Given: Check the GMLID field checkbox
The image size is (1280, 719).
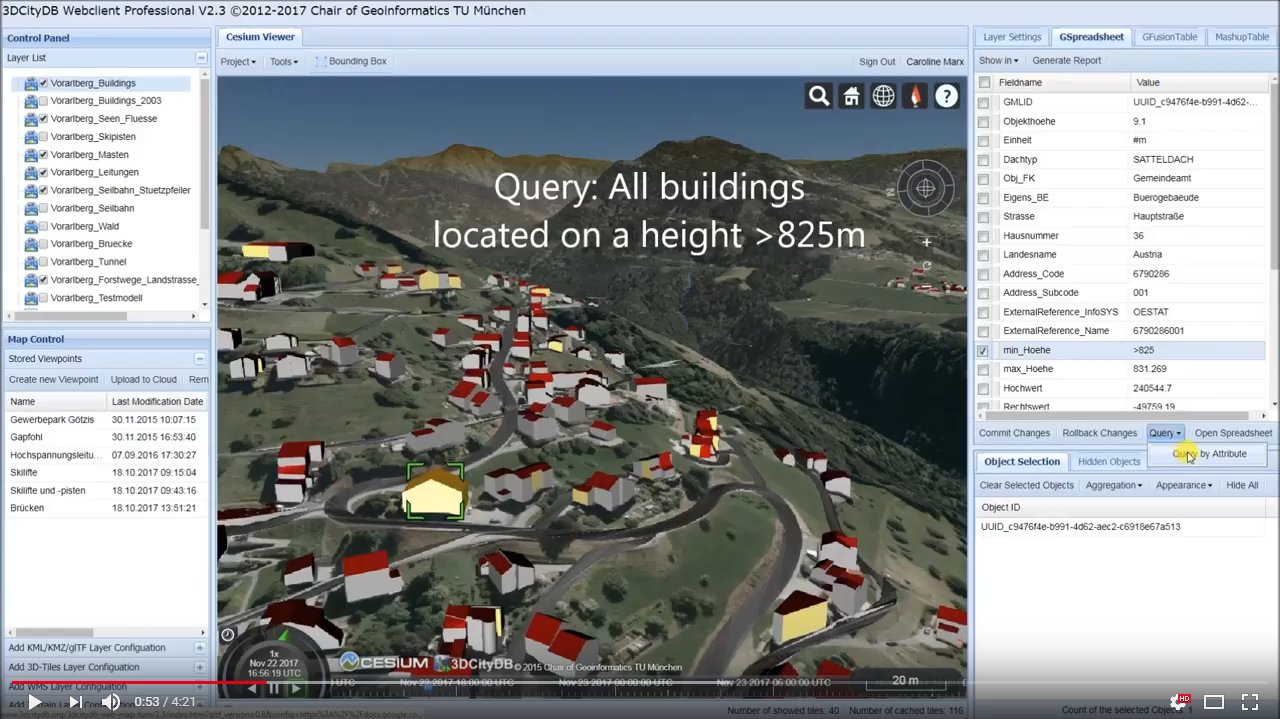Looking at the screenshot, I should tap(984, 103).
